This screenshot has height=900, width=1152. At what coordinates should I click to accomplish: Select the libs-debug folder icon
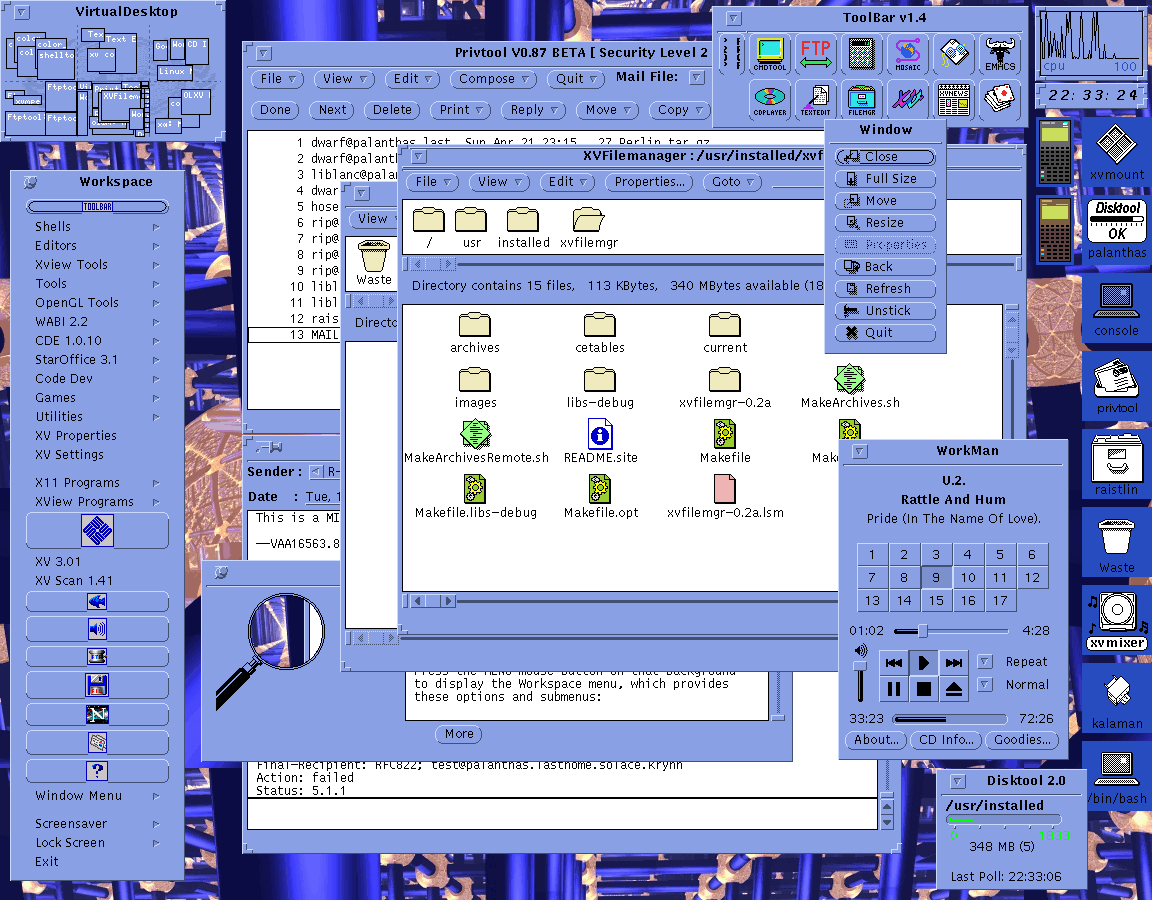point(600,387)
